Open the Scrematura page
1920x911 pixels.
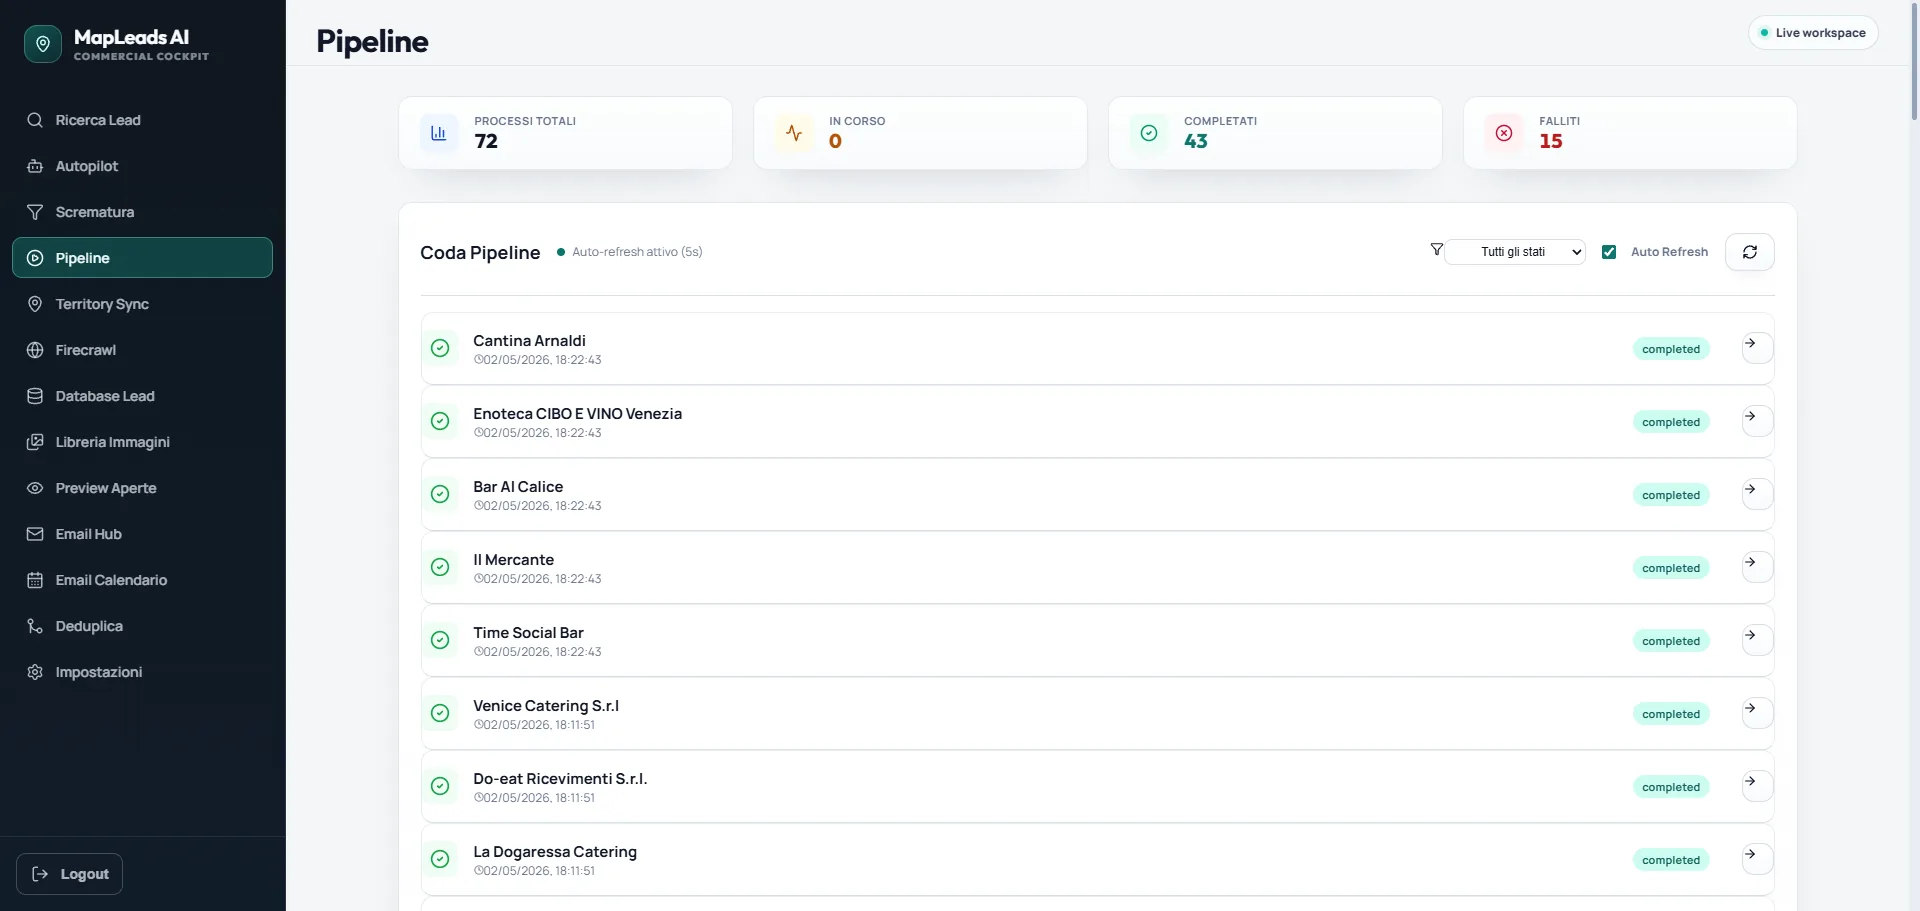tap(142, 212)
